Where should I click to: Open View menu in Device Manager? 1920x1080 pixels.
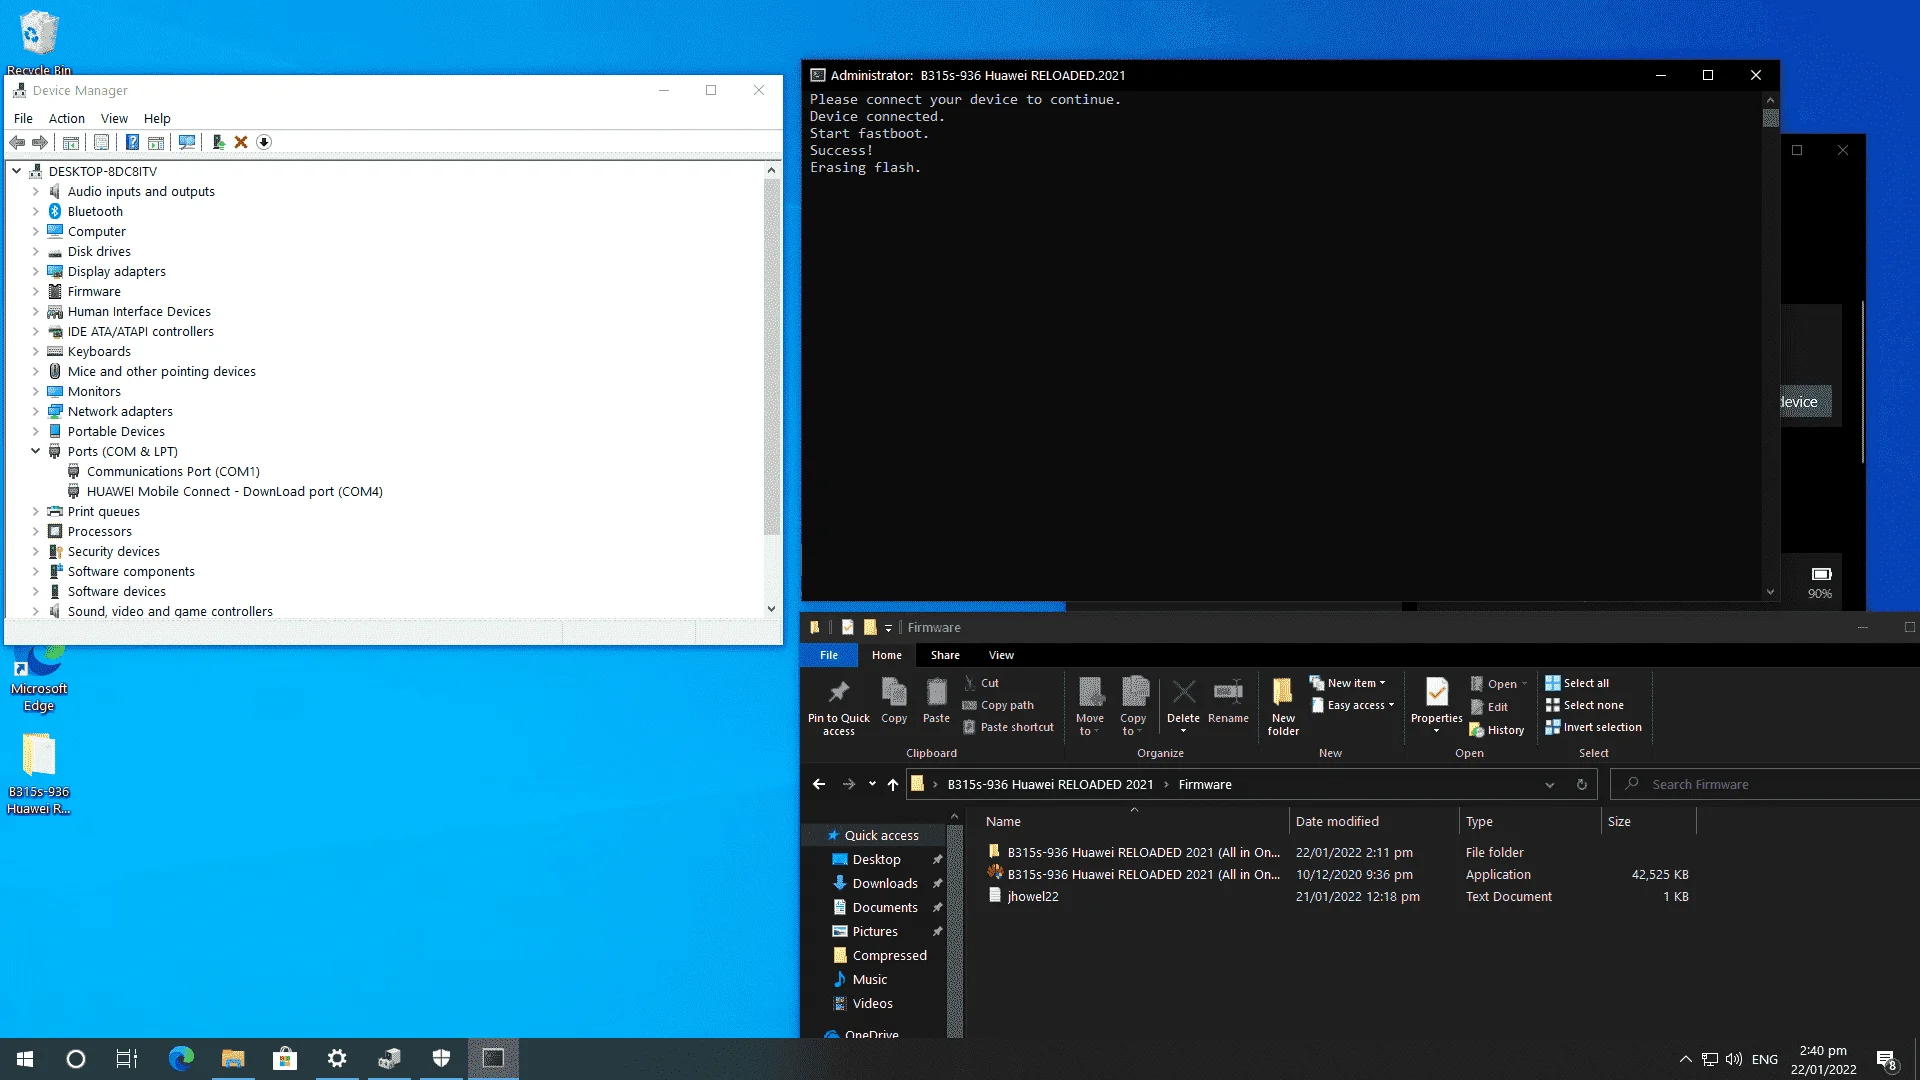[x=114, y=118]
